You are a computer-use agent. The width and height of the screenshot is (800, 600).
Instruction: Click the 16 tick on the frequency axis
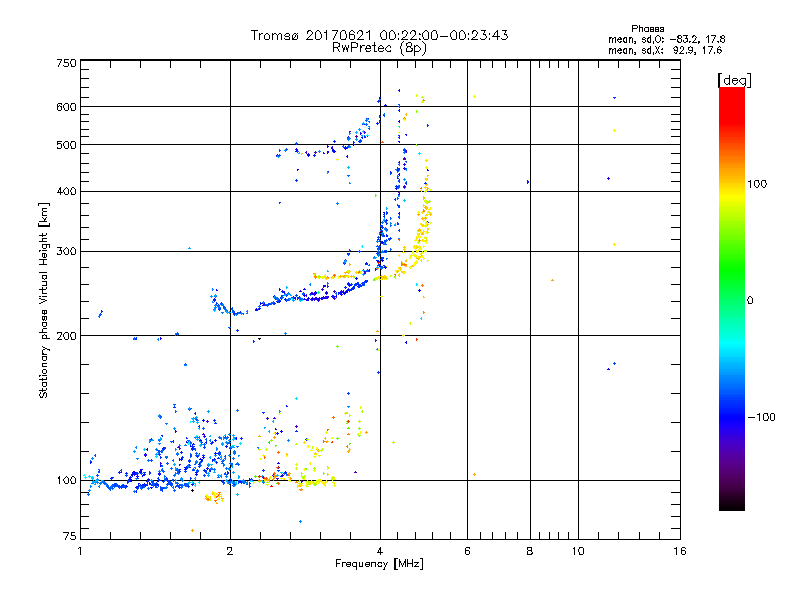(x=679, y=552)
